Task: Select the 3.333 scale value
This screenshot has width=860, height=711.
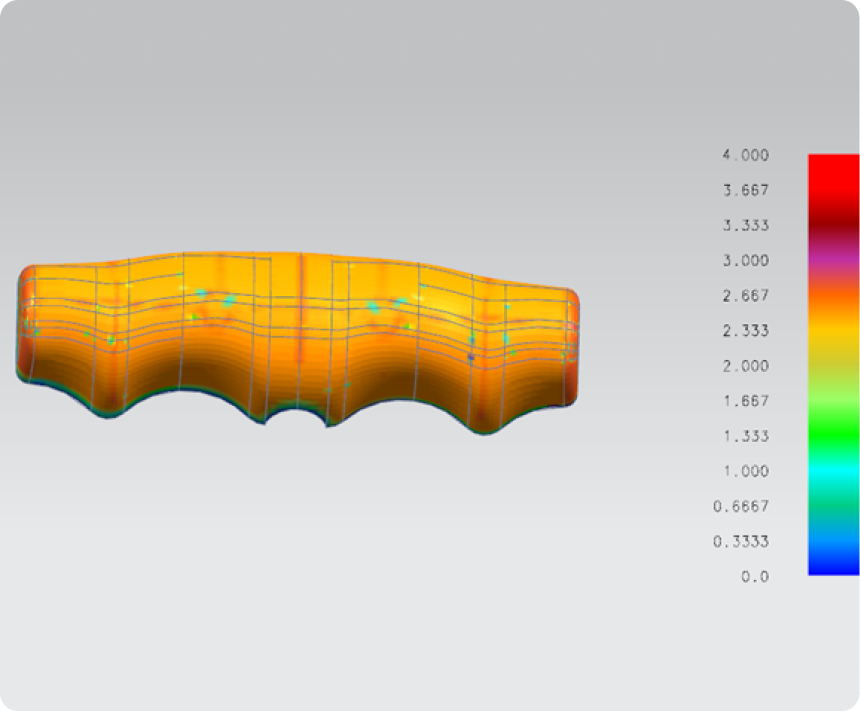Action: (745, 225)
